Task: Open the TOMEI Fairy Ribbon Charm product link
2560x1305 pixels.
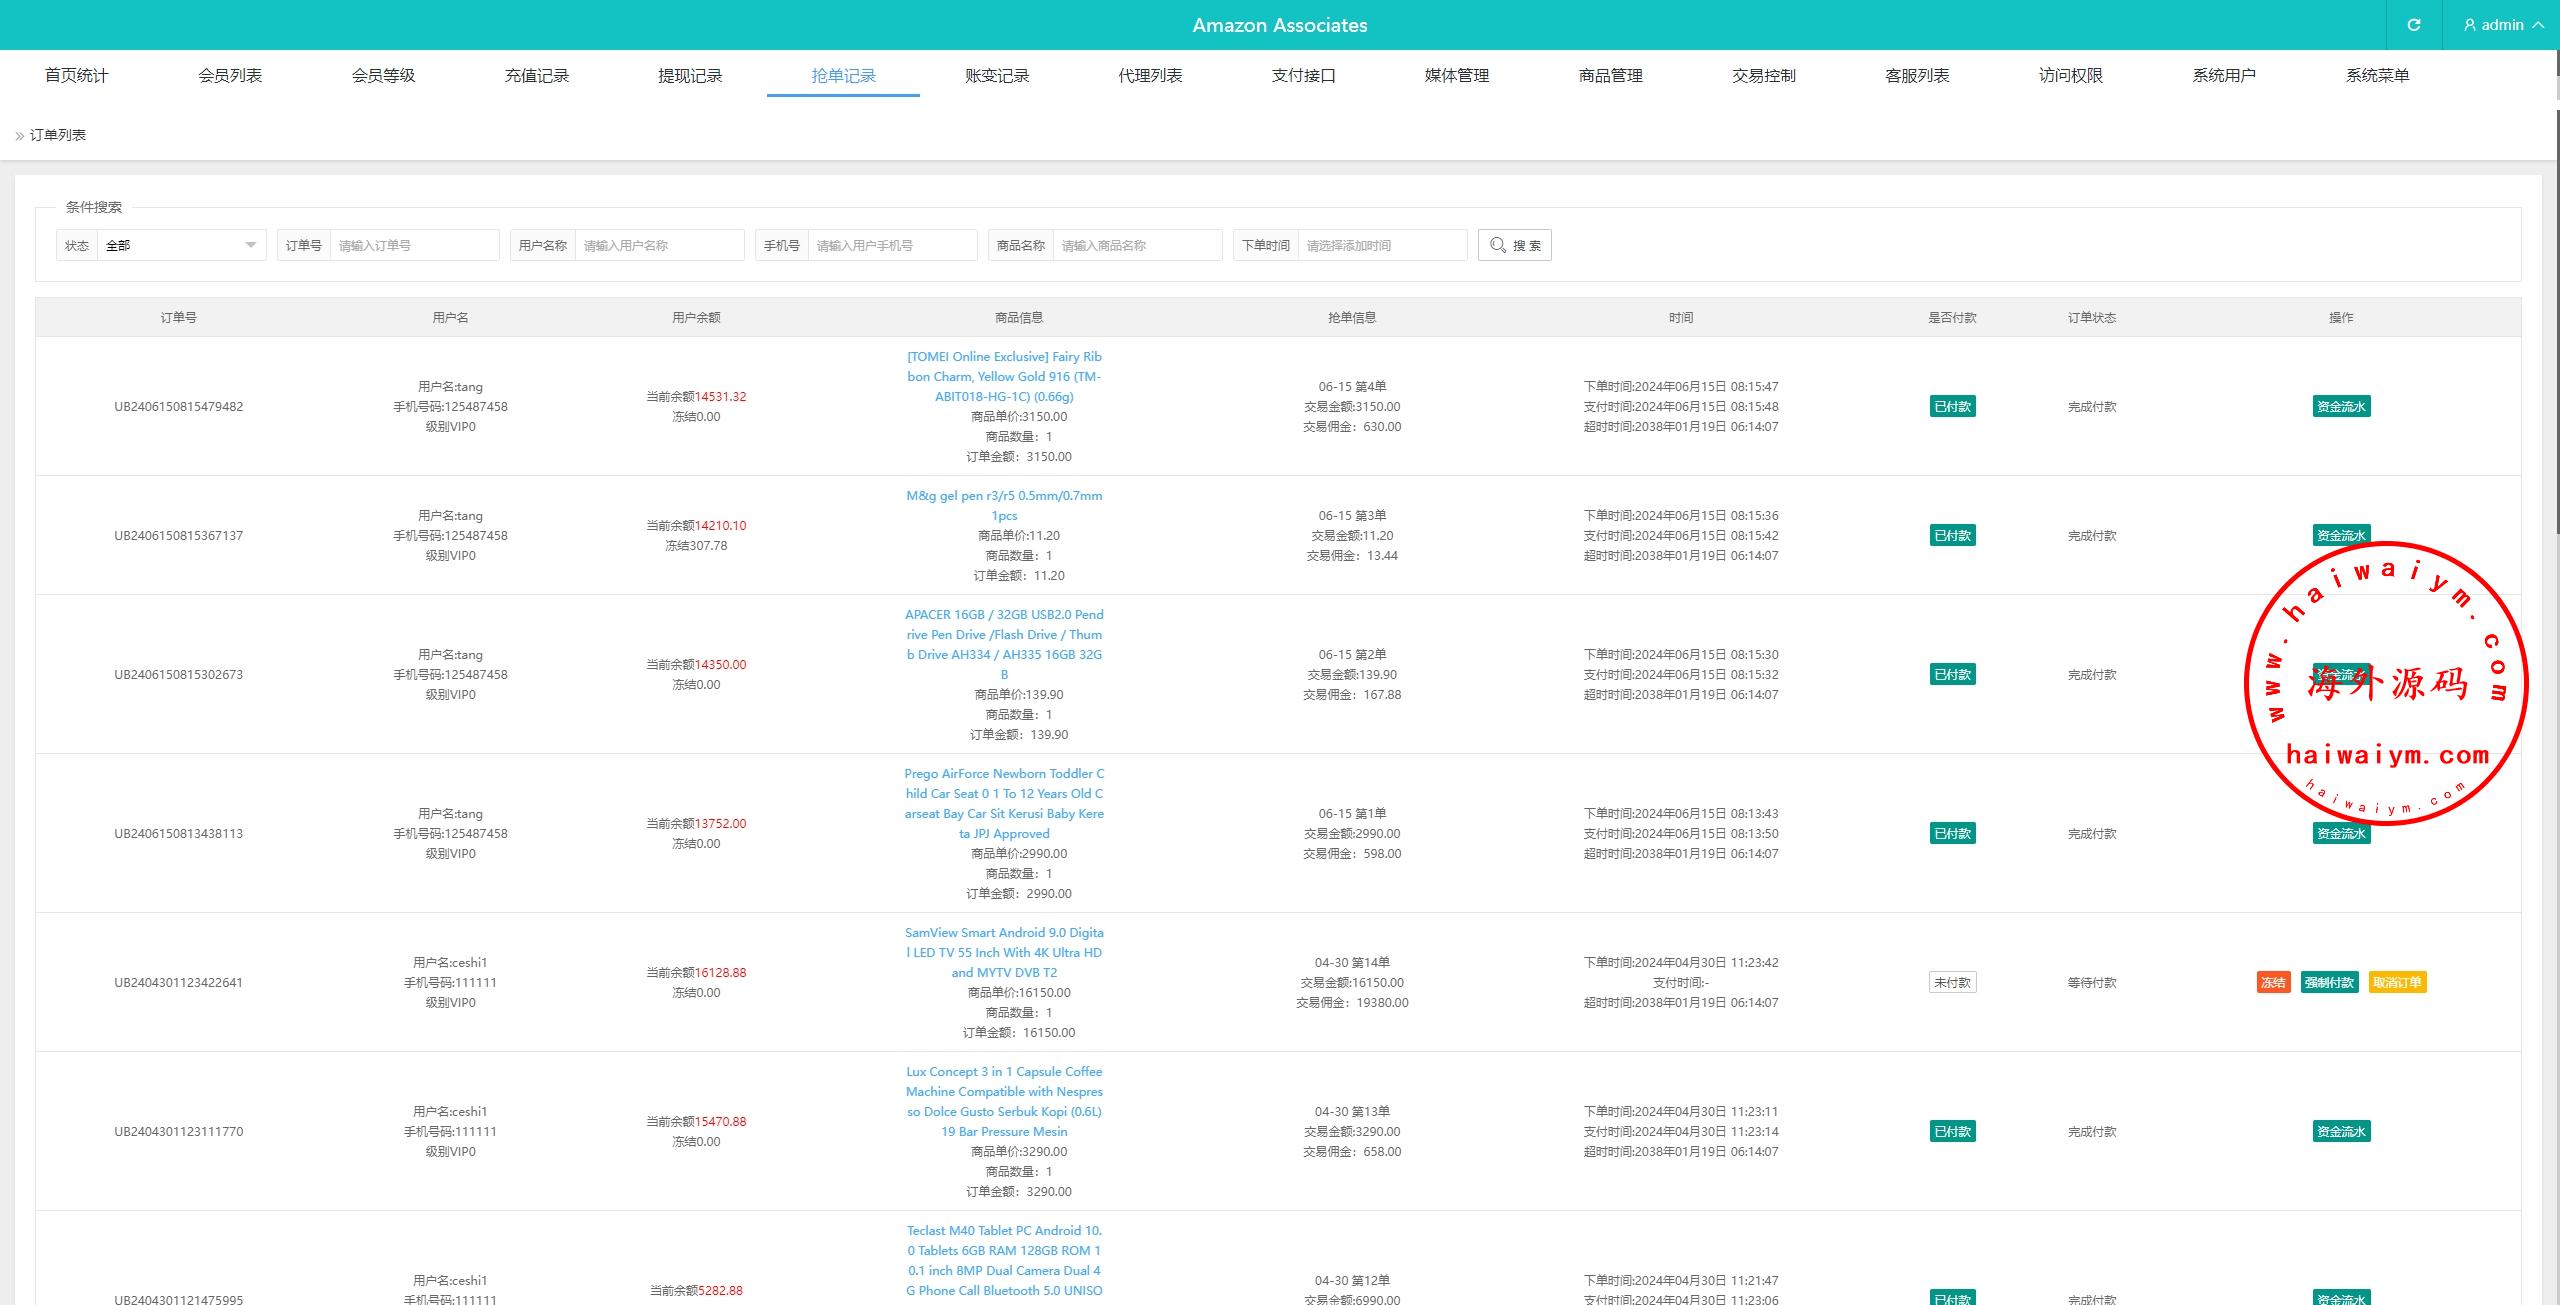Action: [1004, 376]
